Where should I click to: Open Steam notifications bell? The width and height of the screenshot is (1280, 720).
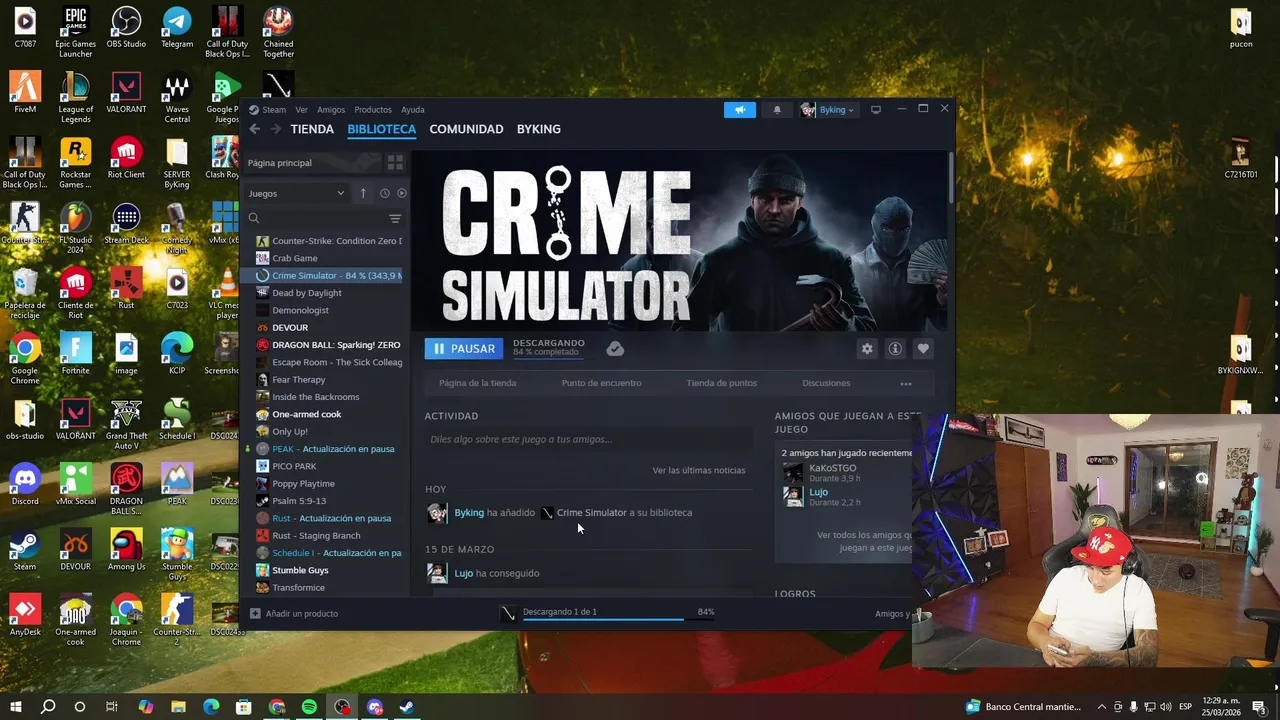tap(777, 110)
